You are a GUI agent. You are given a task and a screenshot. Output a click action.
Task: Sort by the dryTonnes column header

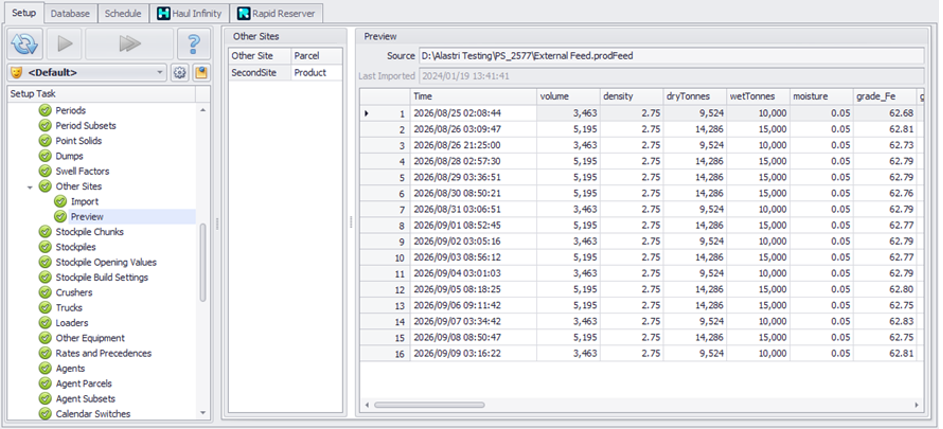(695, 96)
